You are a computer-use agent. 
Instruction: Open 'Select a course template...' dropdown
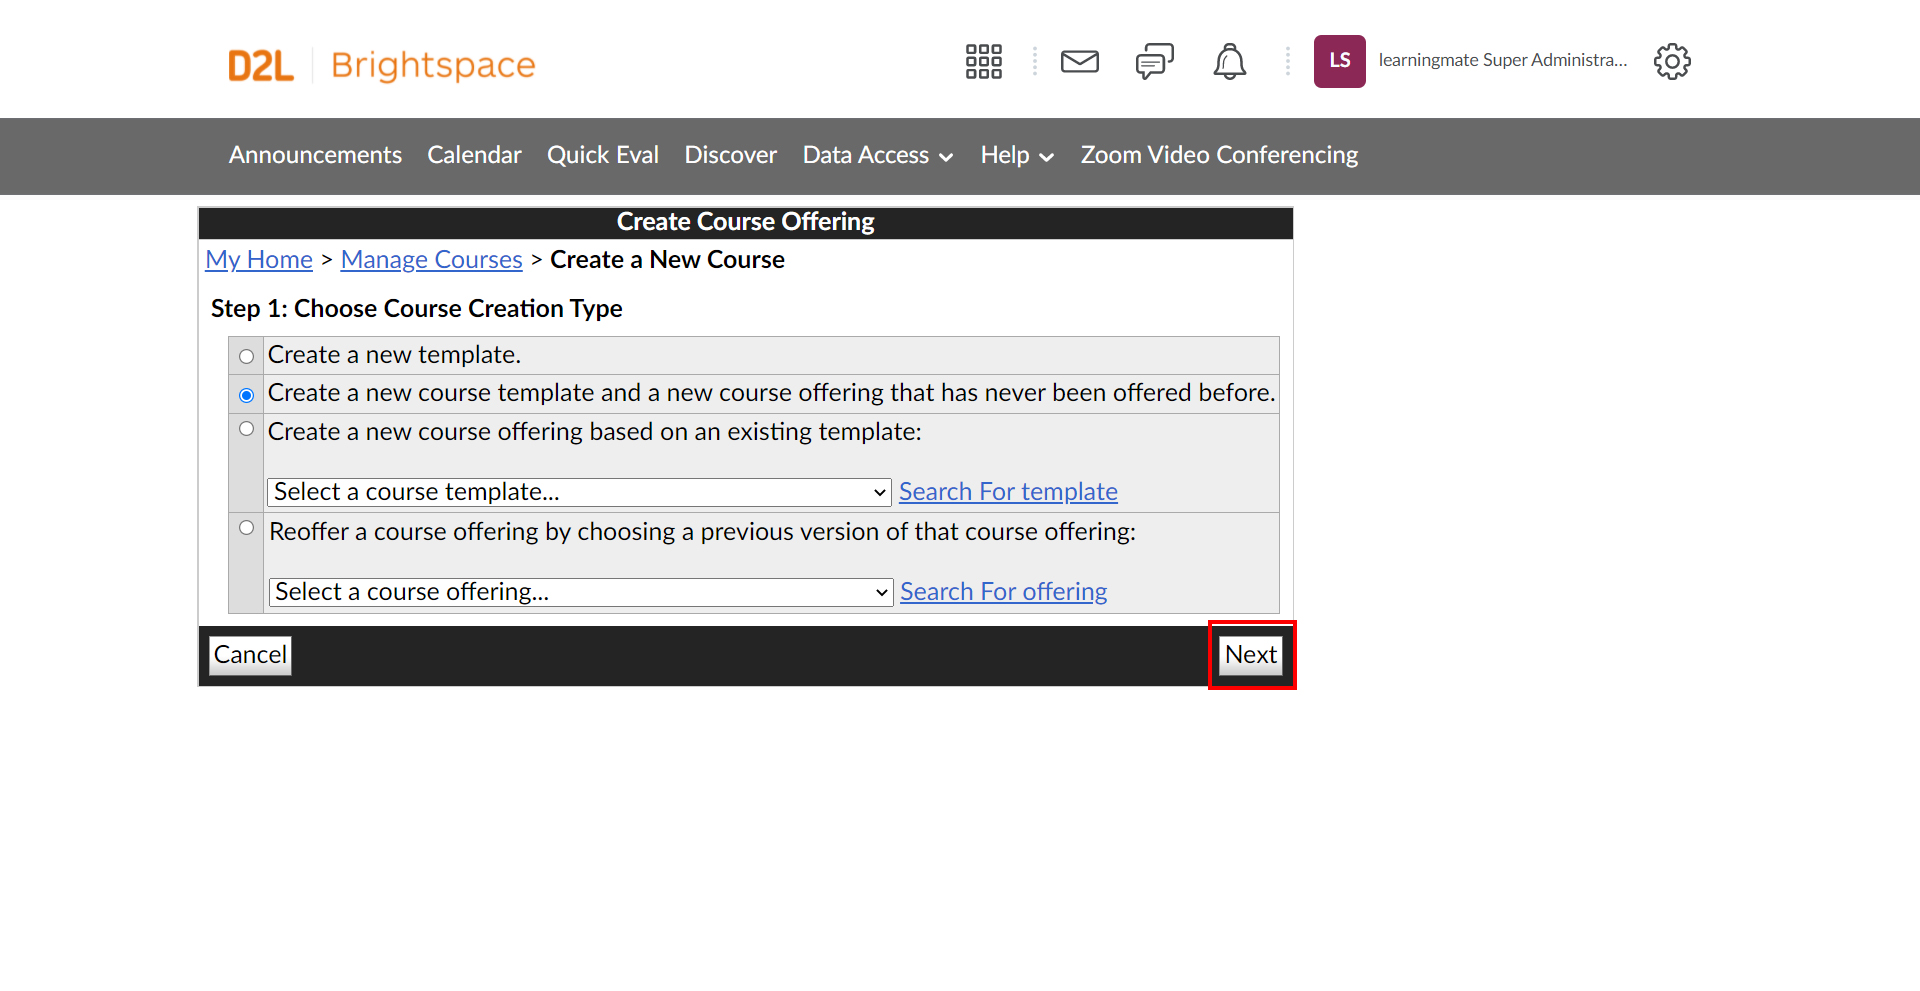579,492
